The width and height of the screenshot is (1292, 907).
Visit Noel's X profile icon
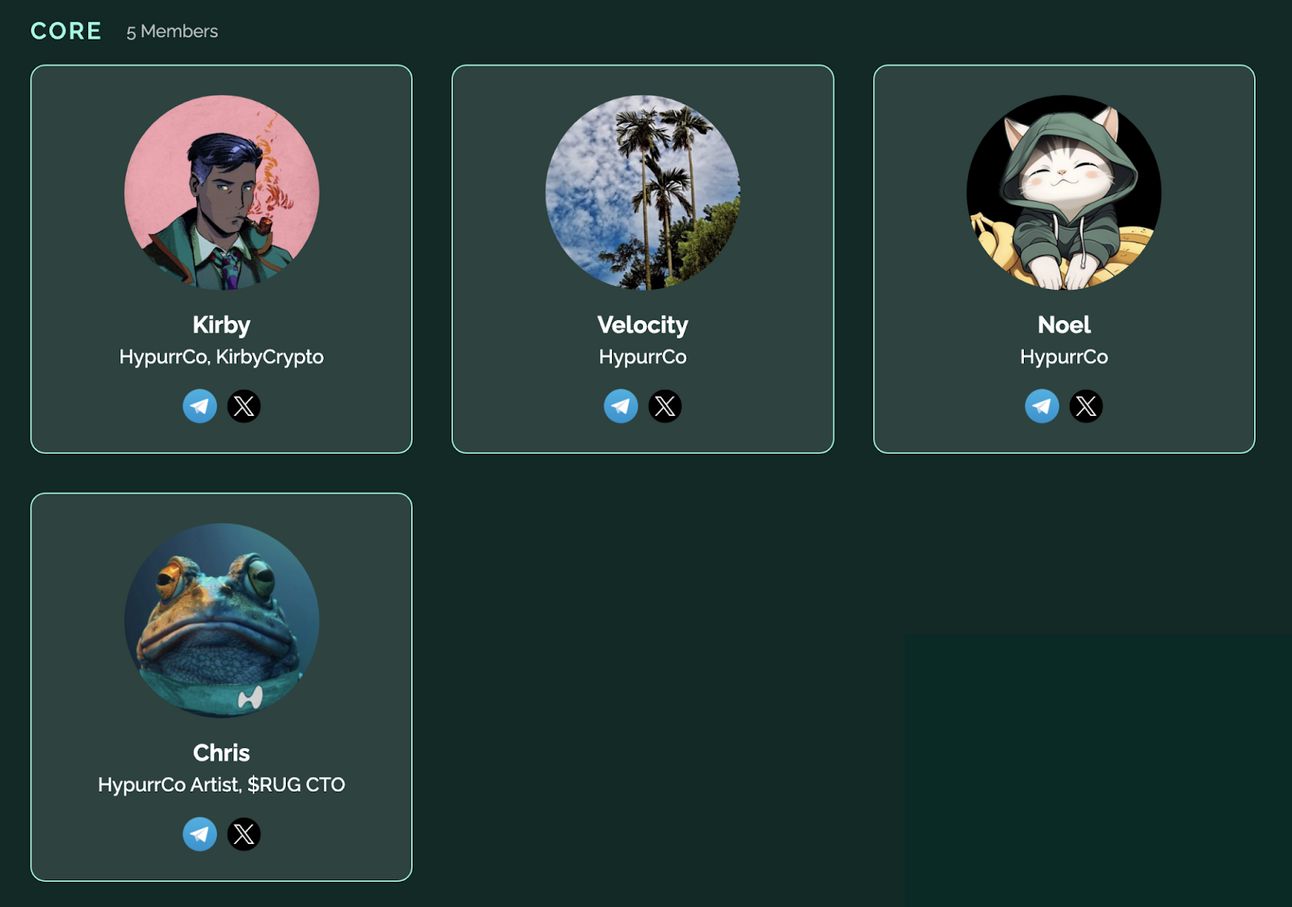click(x=1086, y=406)
